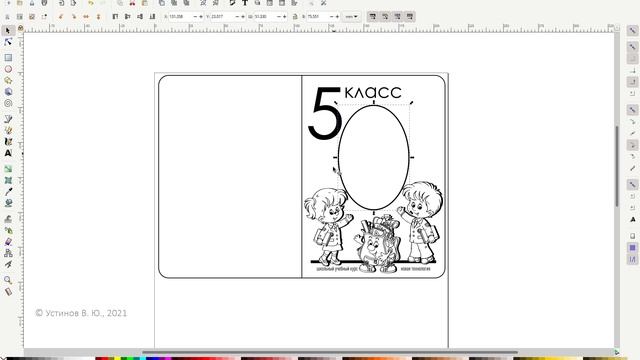Click the large '5' numeral on canvas

coord(325,113)
